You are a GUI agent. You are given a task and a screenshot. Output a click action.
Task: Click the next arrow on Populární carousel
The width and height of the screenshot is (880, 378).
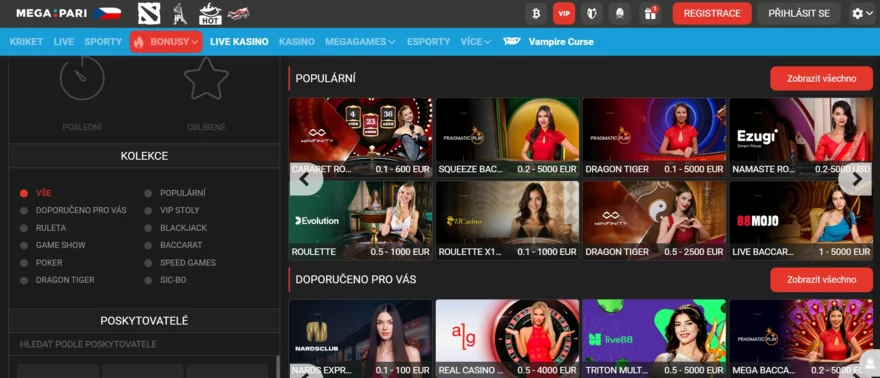click(856, 179)
